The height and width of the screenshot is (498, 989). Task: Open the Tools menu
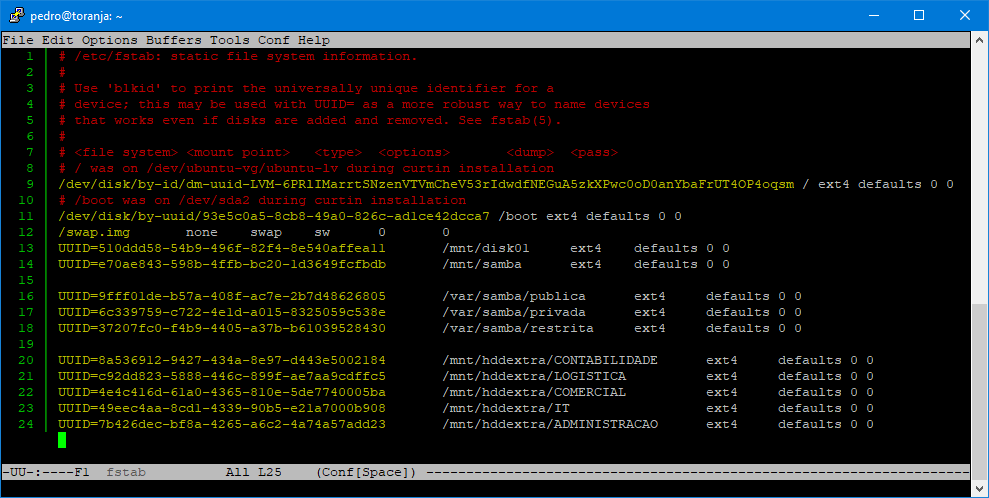point(230,40)
